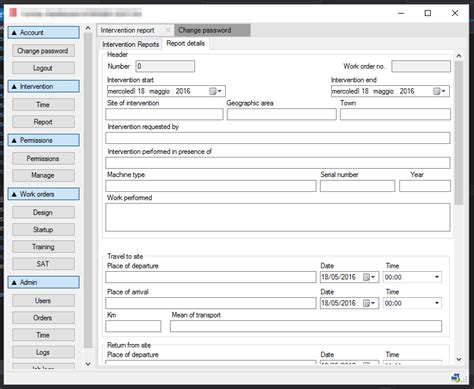Collapse the Admin section header
Screen dimensions: 474x389
pos(43,282)
